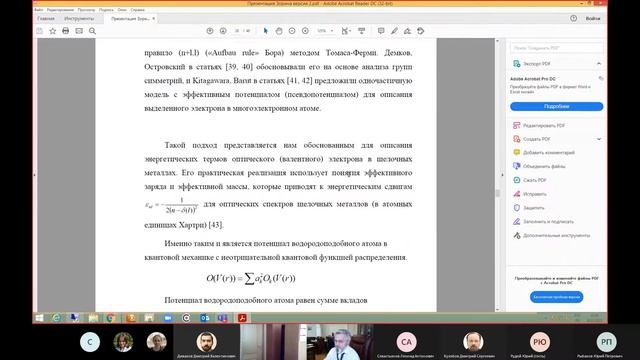Viewport: 640px width, 360px height.
Task: Open the Файл menu
Action: click(39, 10)
